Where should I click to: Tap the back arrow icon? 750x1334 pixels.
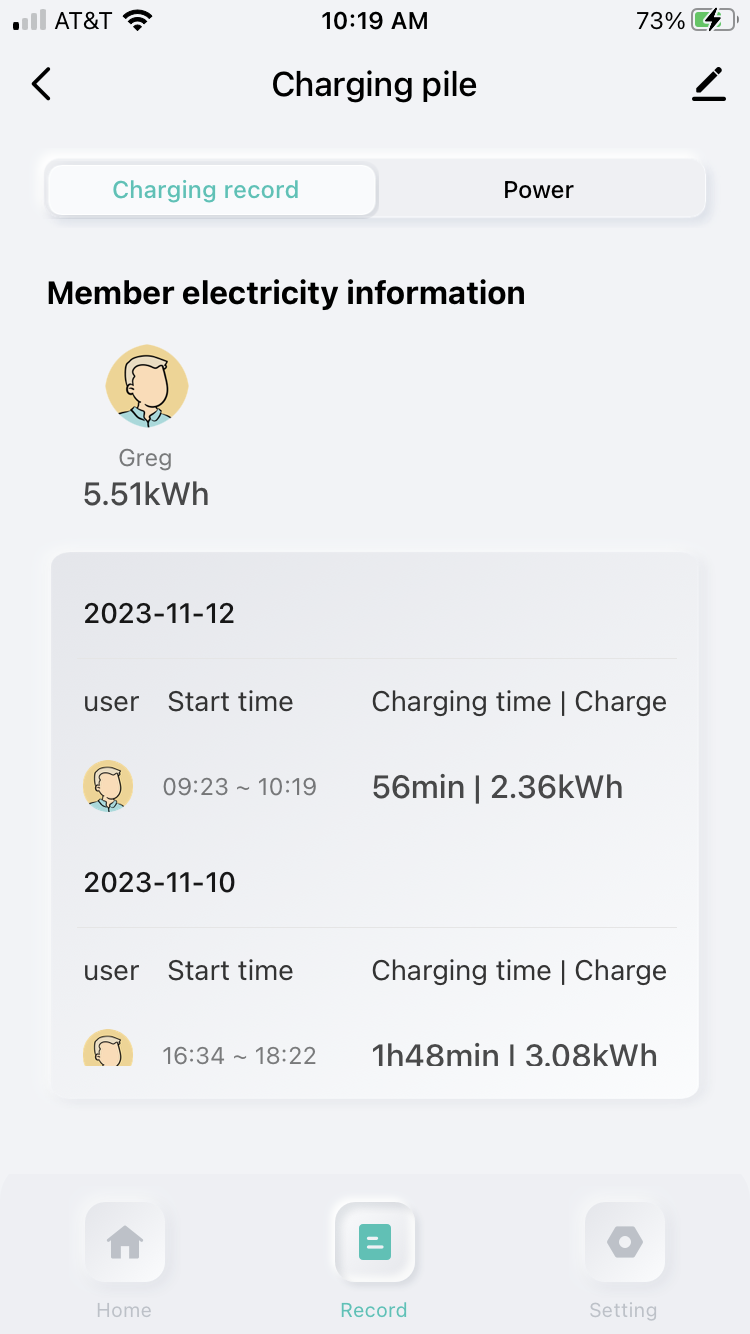pos(41,85)
